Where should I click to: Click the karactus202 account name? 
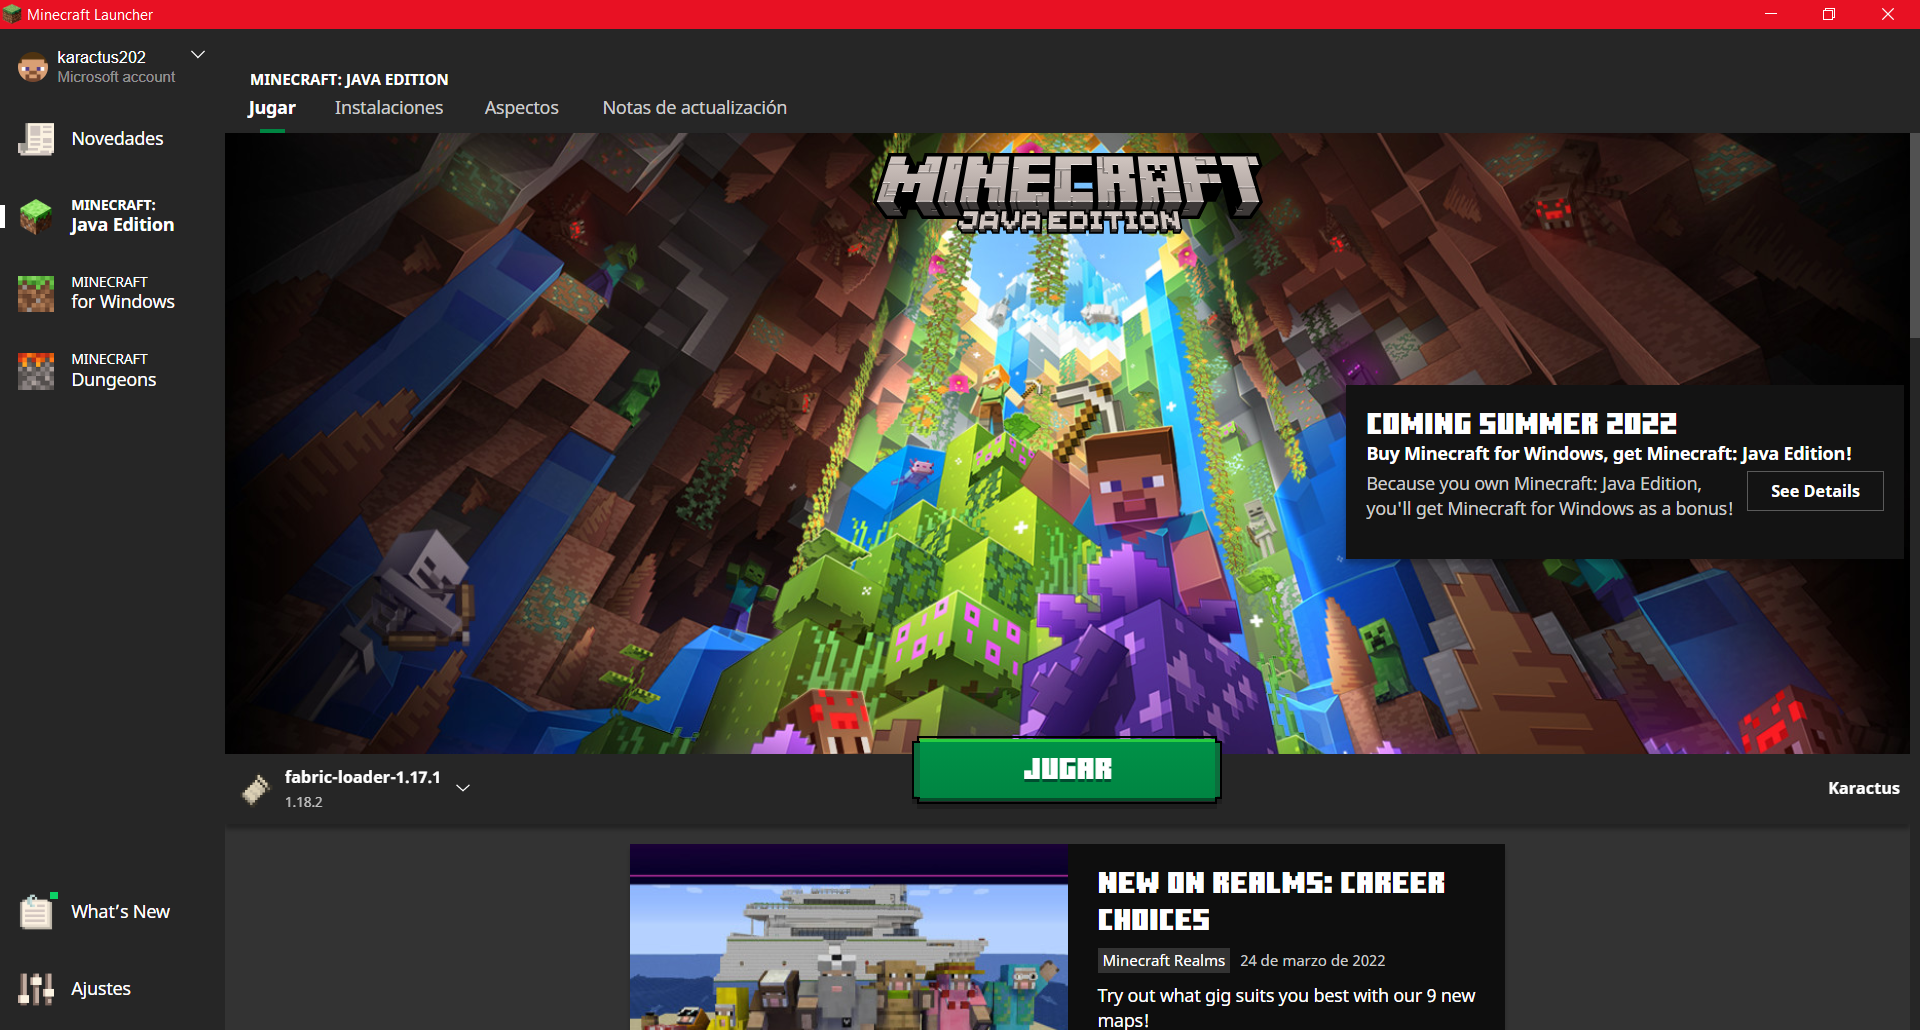tap(101, 57)
